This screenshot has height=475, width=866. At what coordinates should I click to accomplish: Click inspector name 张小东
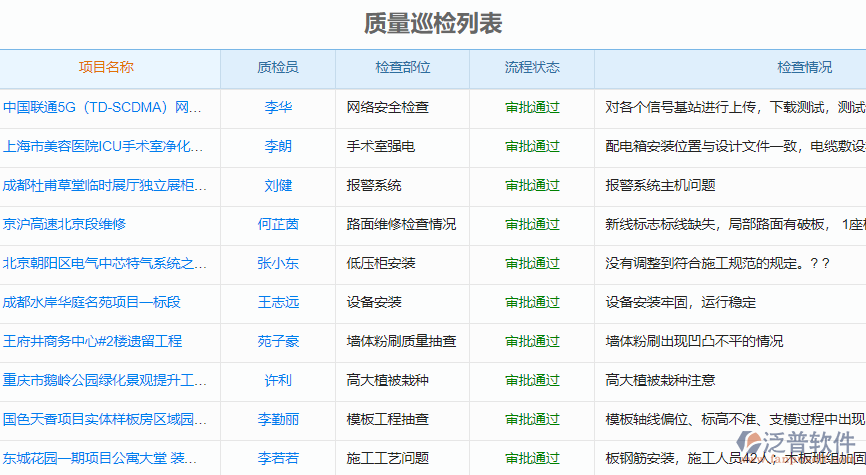click(278, 263)
